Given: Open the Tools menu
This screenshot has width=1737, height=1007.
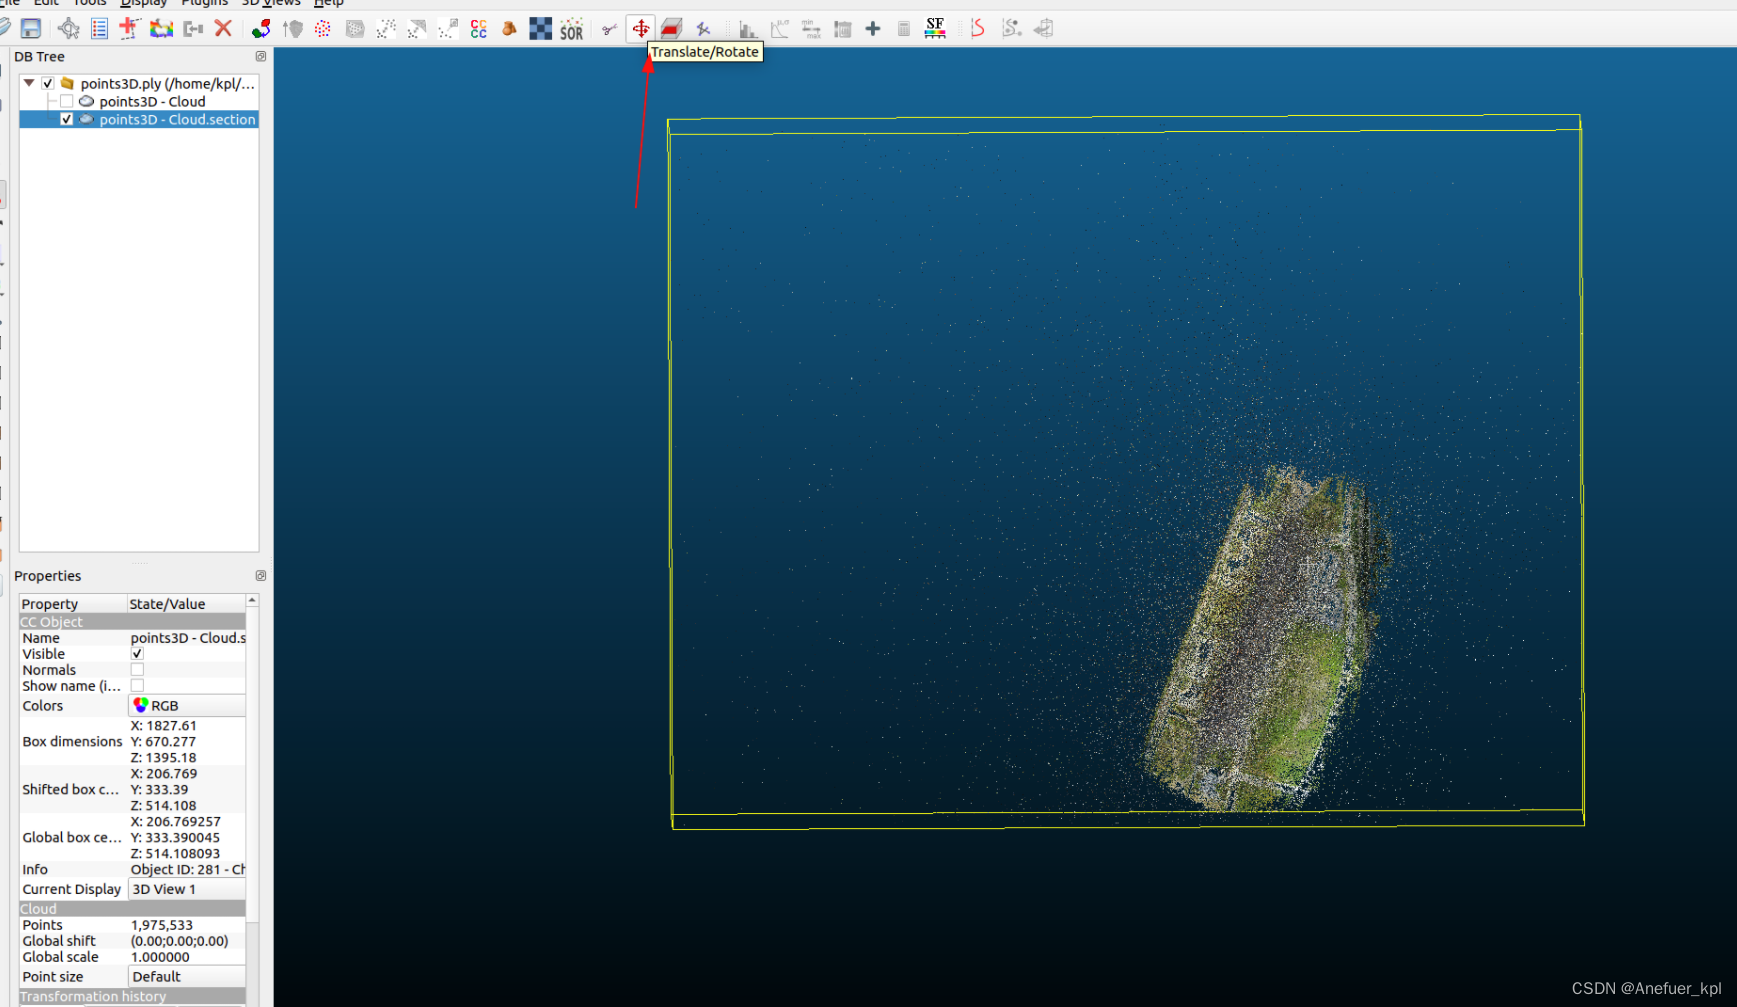Looking at the screenshot, I should coord(89,3).
